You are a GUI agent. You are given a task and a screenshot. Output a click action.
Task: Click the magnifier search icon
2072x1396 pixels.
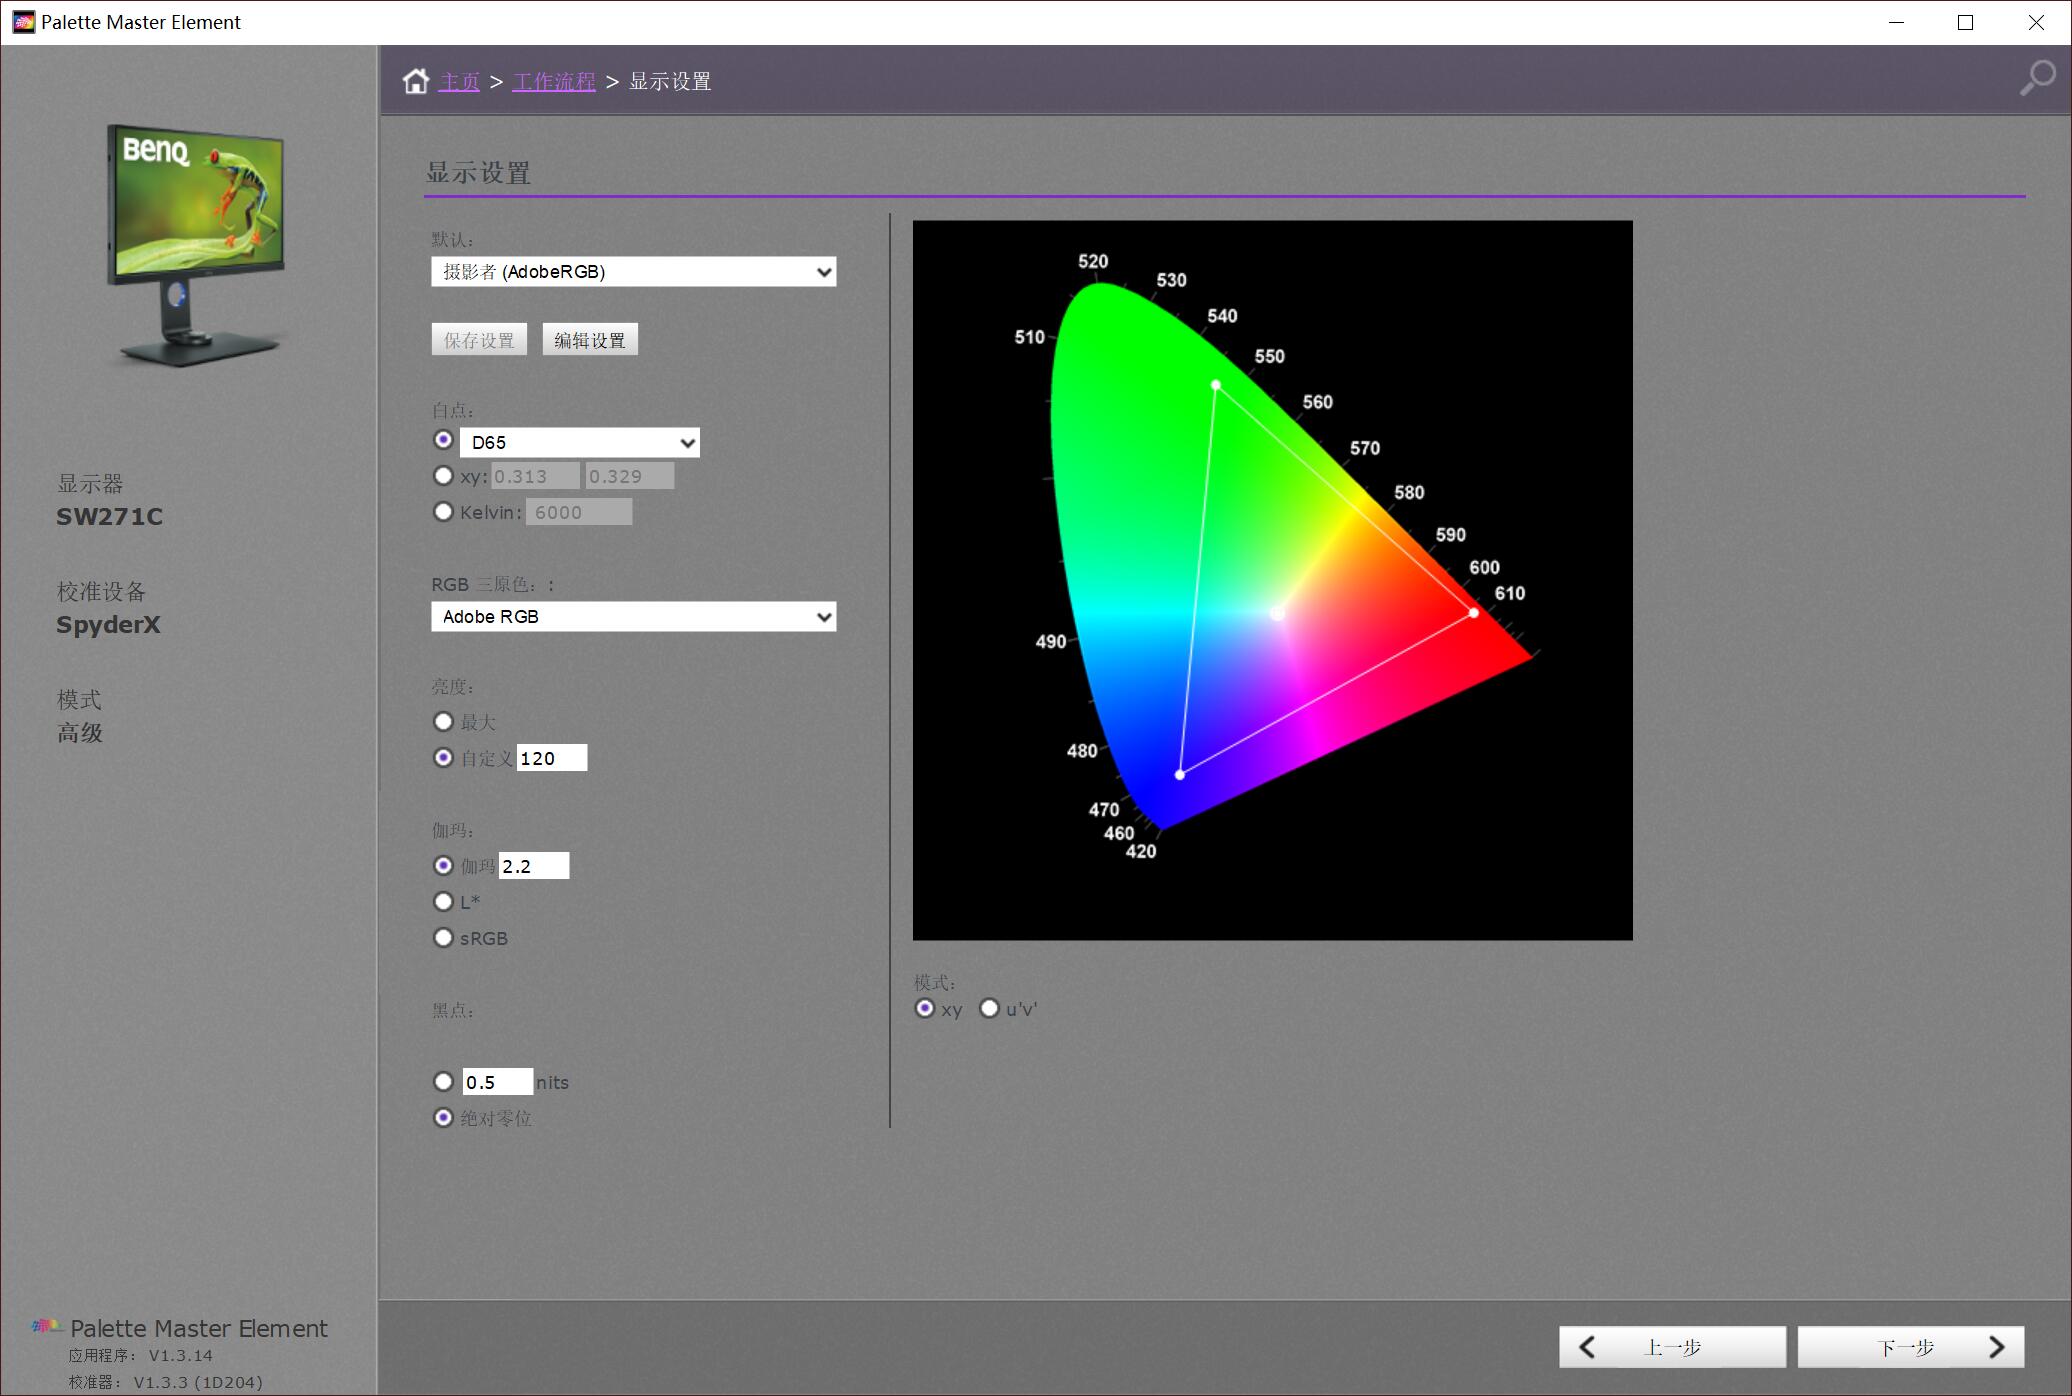coord(2037,78)
